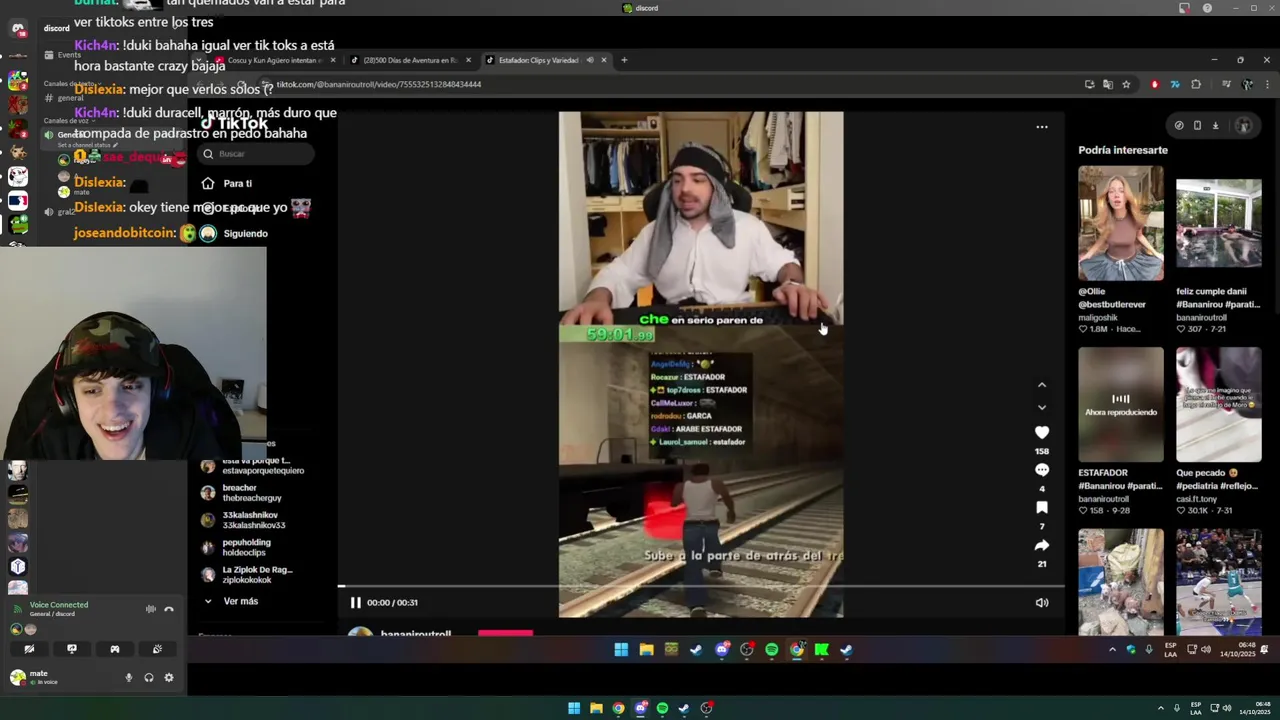Disconnect from Discord voice channel
The height and width of the screenshot is (720, 1280).
click(x=169, y=609)
